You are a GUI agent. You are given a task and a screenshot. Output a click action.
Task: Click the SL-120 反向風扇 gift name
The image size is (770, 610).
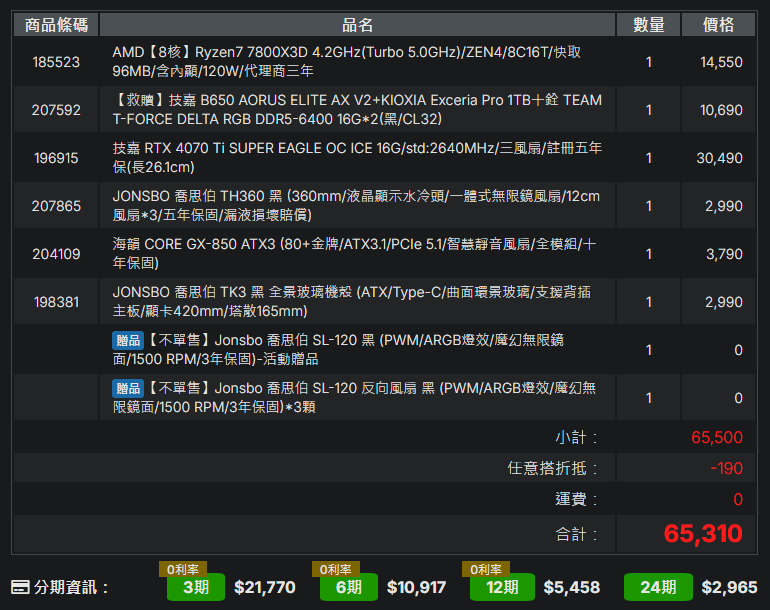354,398
